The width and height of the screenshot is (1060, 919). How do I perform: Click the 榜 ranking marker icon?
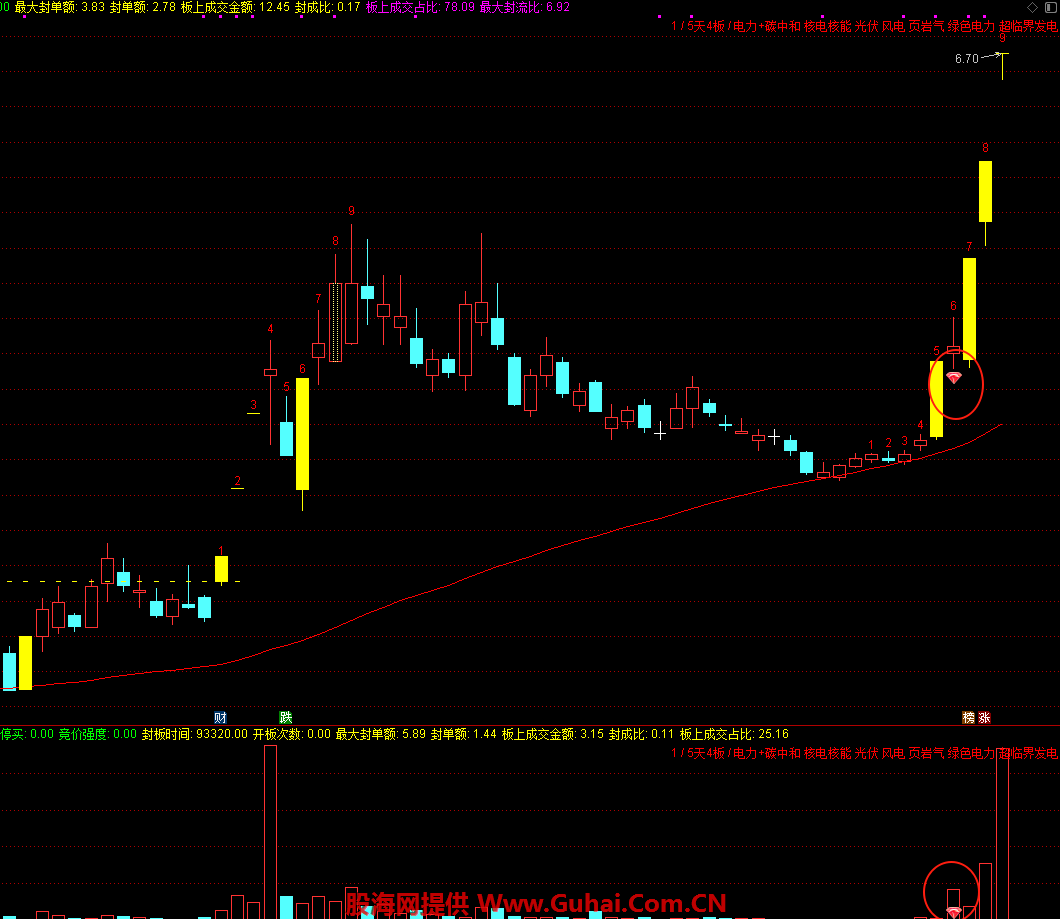(x=969, y=717)
